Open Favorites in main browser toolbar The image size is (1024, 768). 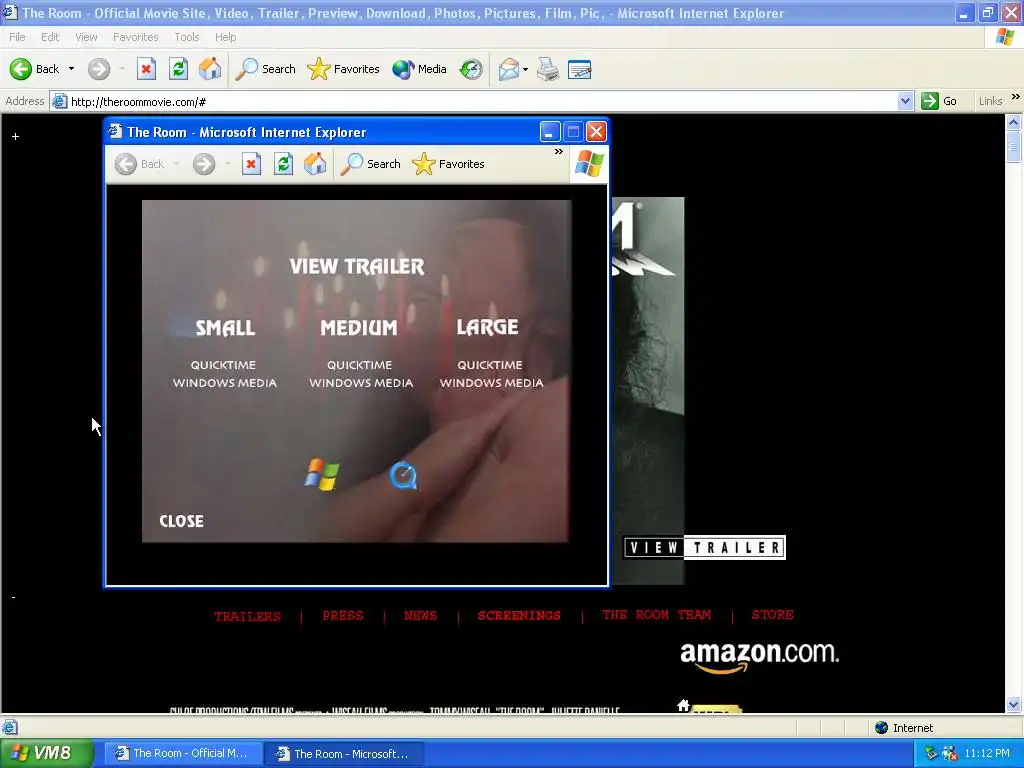coord(343,69)
